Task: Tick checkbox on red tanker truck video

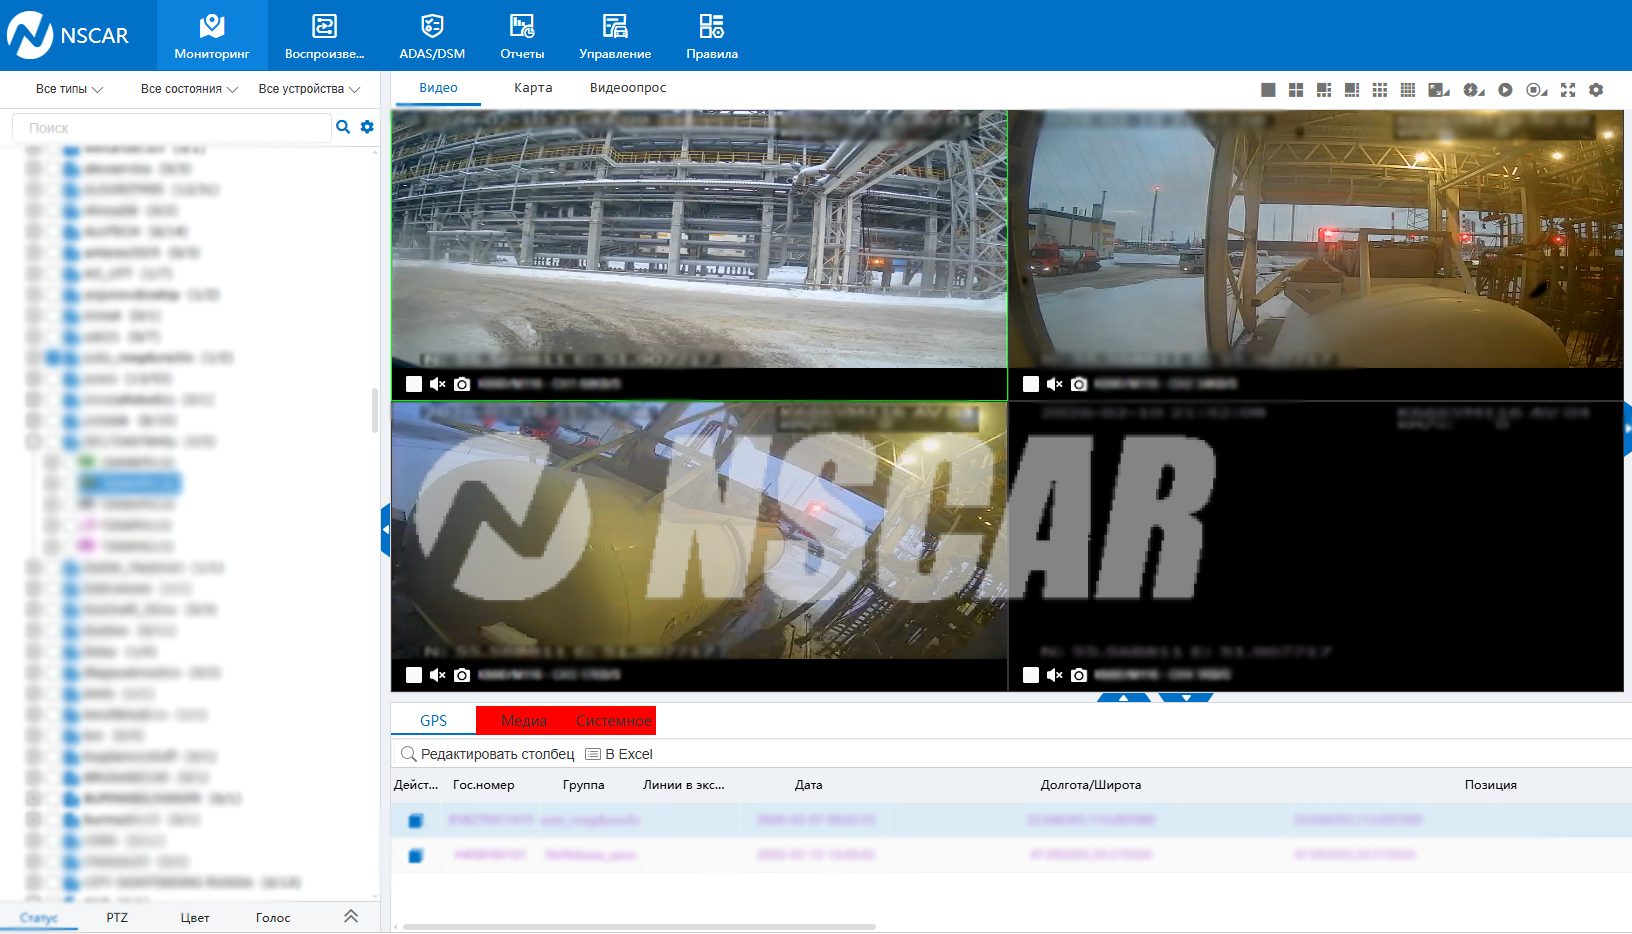Action: [x=1031, y=384]
